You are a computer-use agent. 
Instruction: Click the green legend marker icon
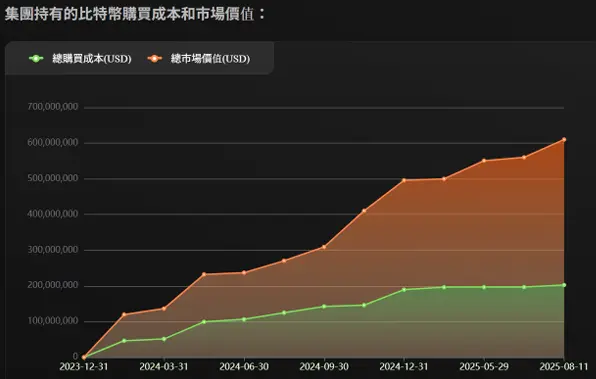point(36,59)
